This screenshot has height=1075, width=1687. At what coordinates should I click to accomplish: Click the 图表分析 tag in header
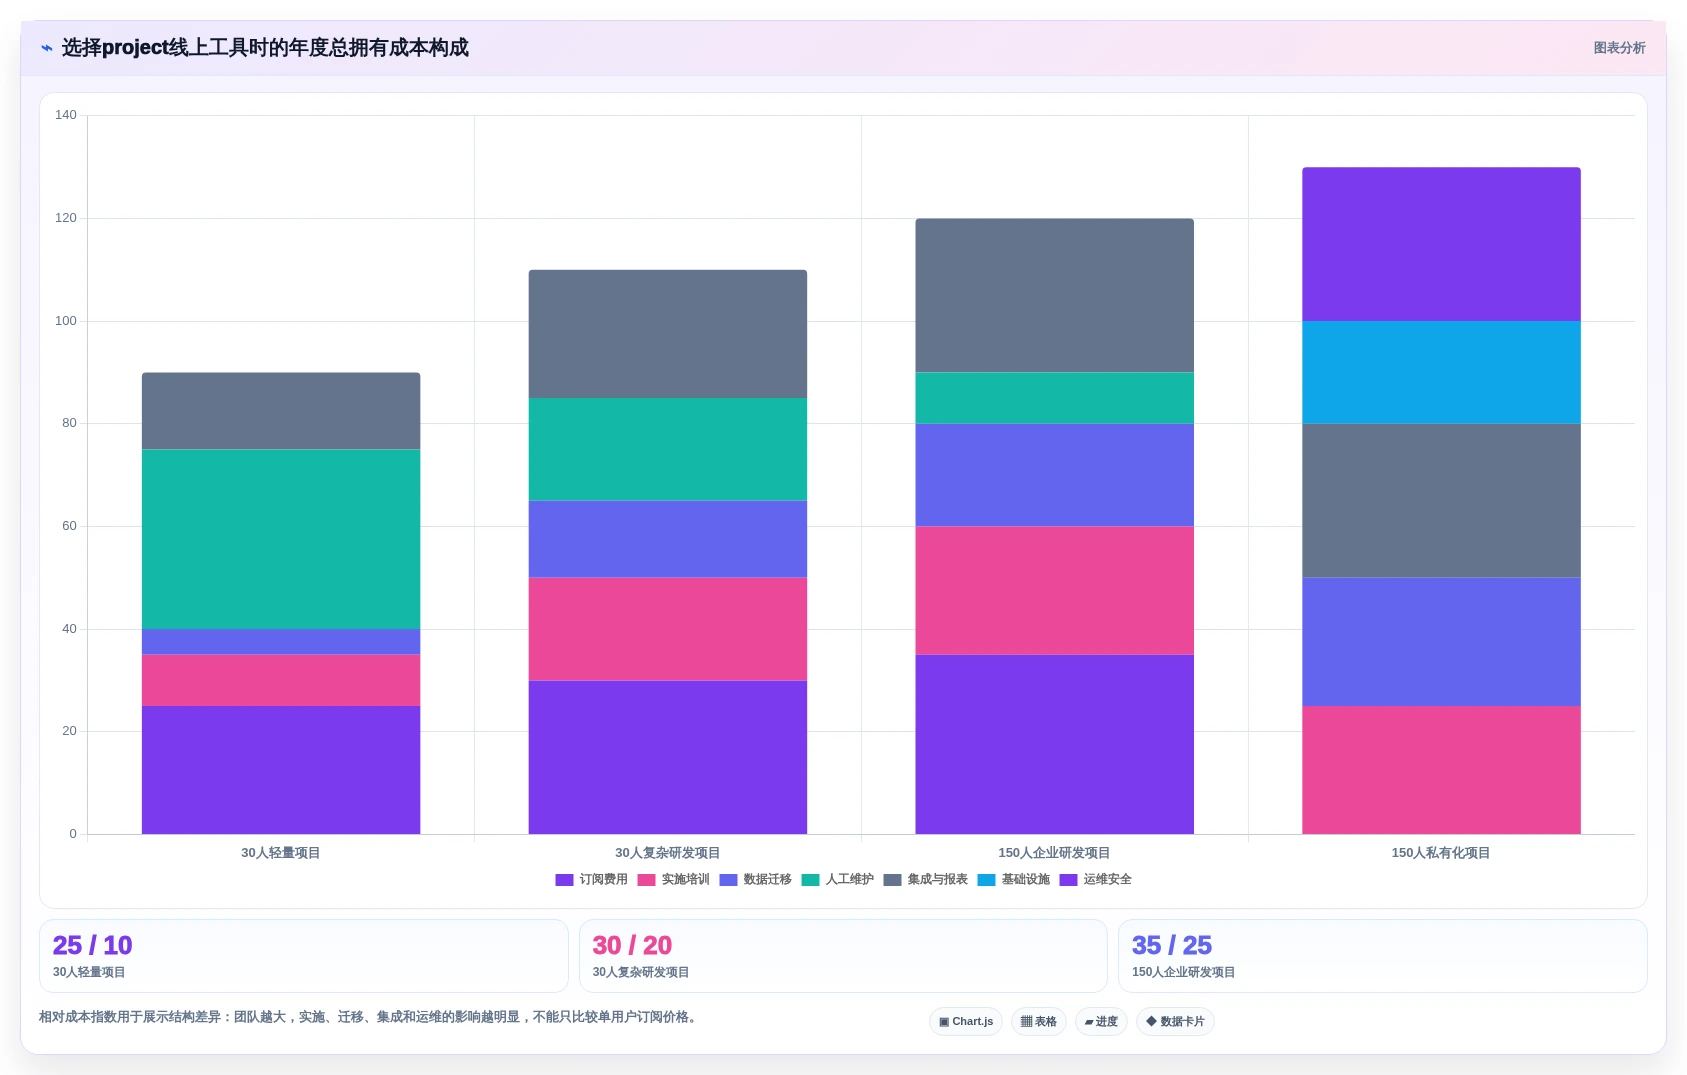pyautogui.click(x=1619, y=48)
